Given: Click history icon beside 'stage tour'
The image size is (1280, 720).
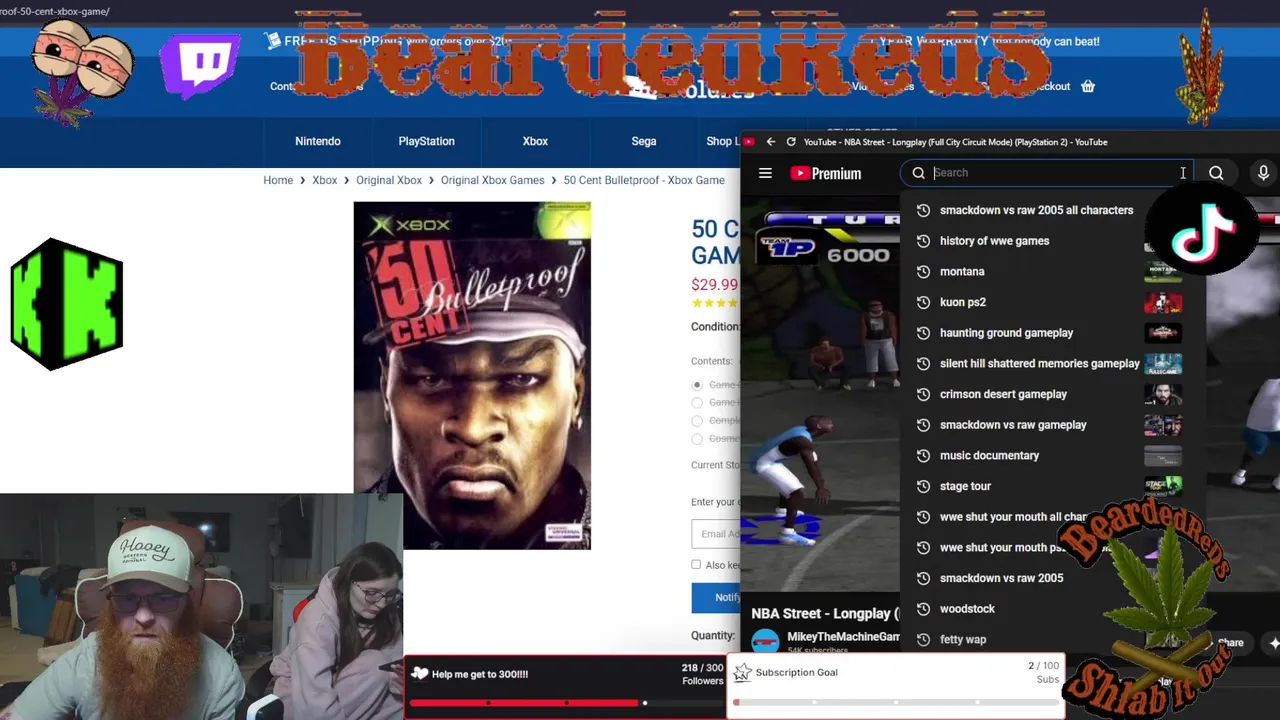Looking at the screenshot, I should tap(923, 486).
